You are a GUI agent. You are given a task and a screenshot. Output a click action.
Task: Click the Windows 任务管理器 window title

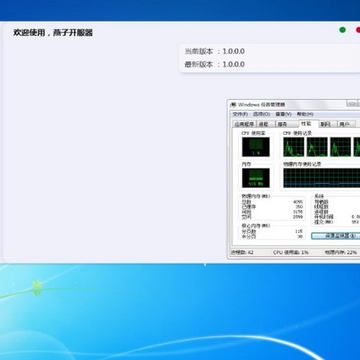pyautogui.click(x=262, y=105)
